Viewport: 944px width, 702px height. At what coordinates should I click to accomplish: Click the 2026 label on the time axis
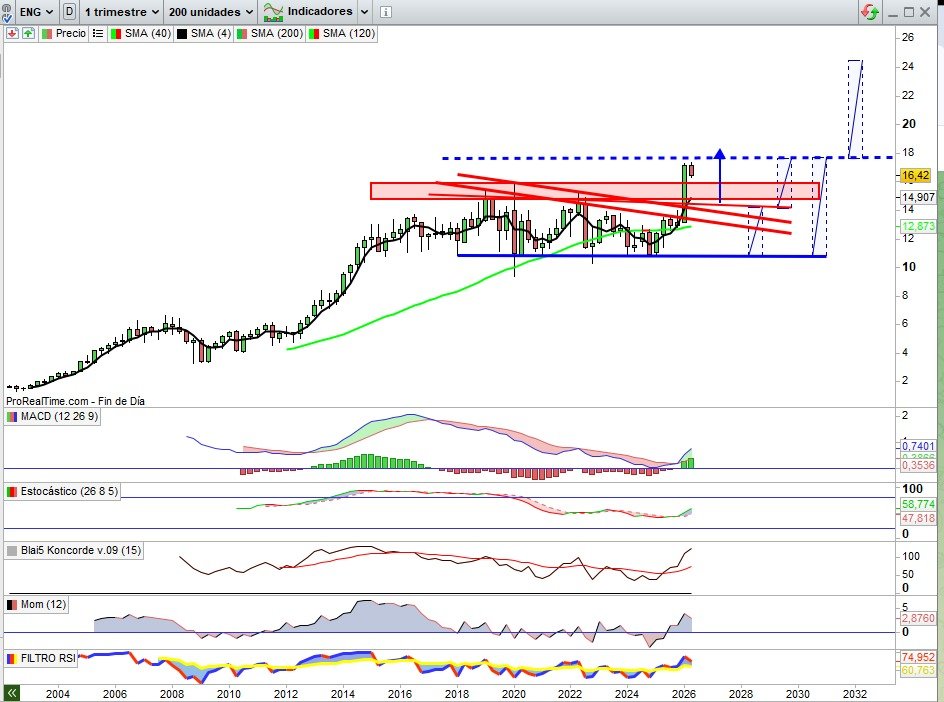point(684,694)
